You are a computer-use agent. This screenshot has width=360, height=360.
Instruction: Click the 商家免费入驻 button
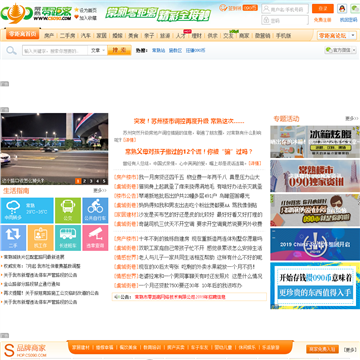coord(322,349)
